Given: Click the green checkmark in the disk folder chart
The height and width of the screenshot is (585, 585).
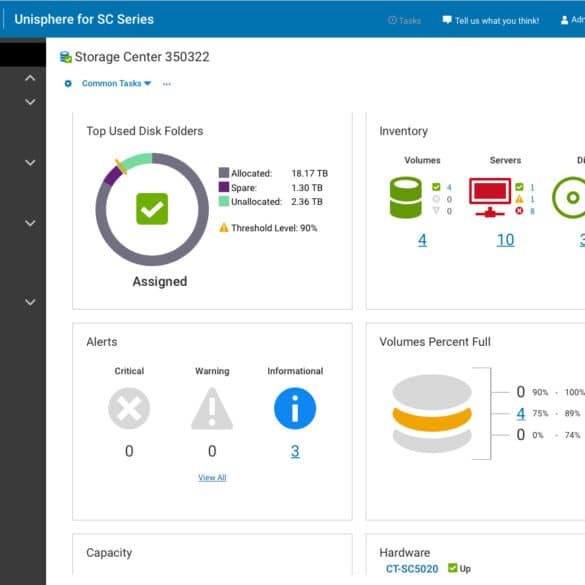Looking at the screenshot, I should pyautogui.click(x=152, y=209).
